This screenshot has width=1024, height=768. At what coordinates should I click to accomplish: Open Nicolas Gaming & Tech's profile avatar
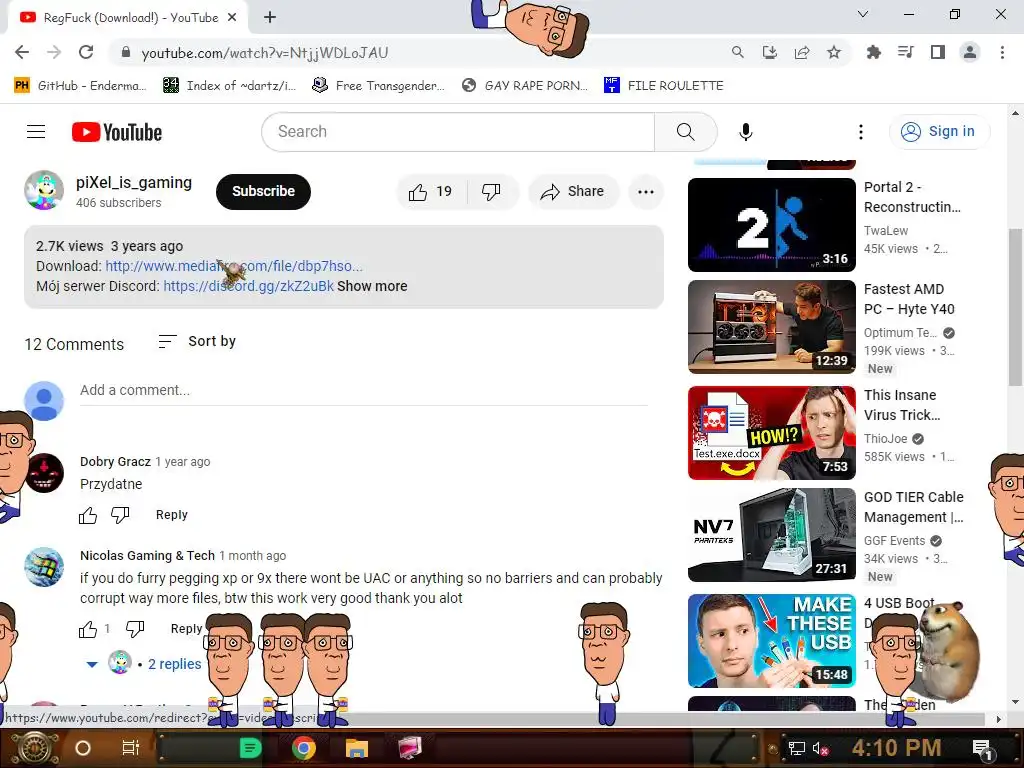44,567
